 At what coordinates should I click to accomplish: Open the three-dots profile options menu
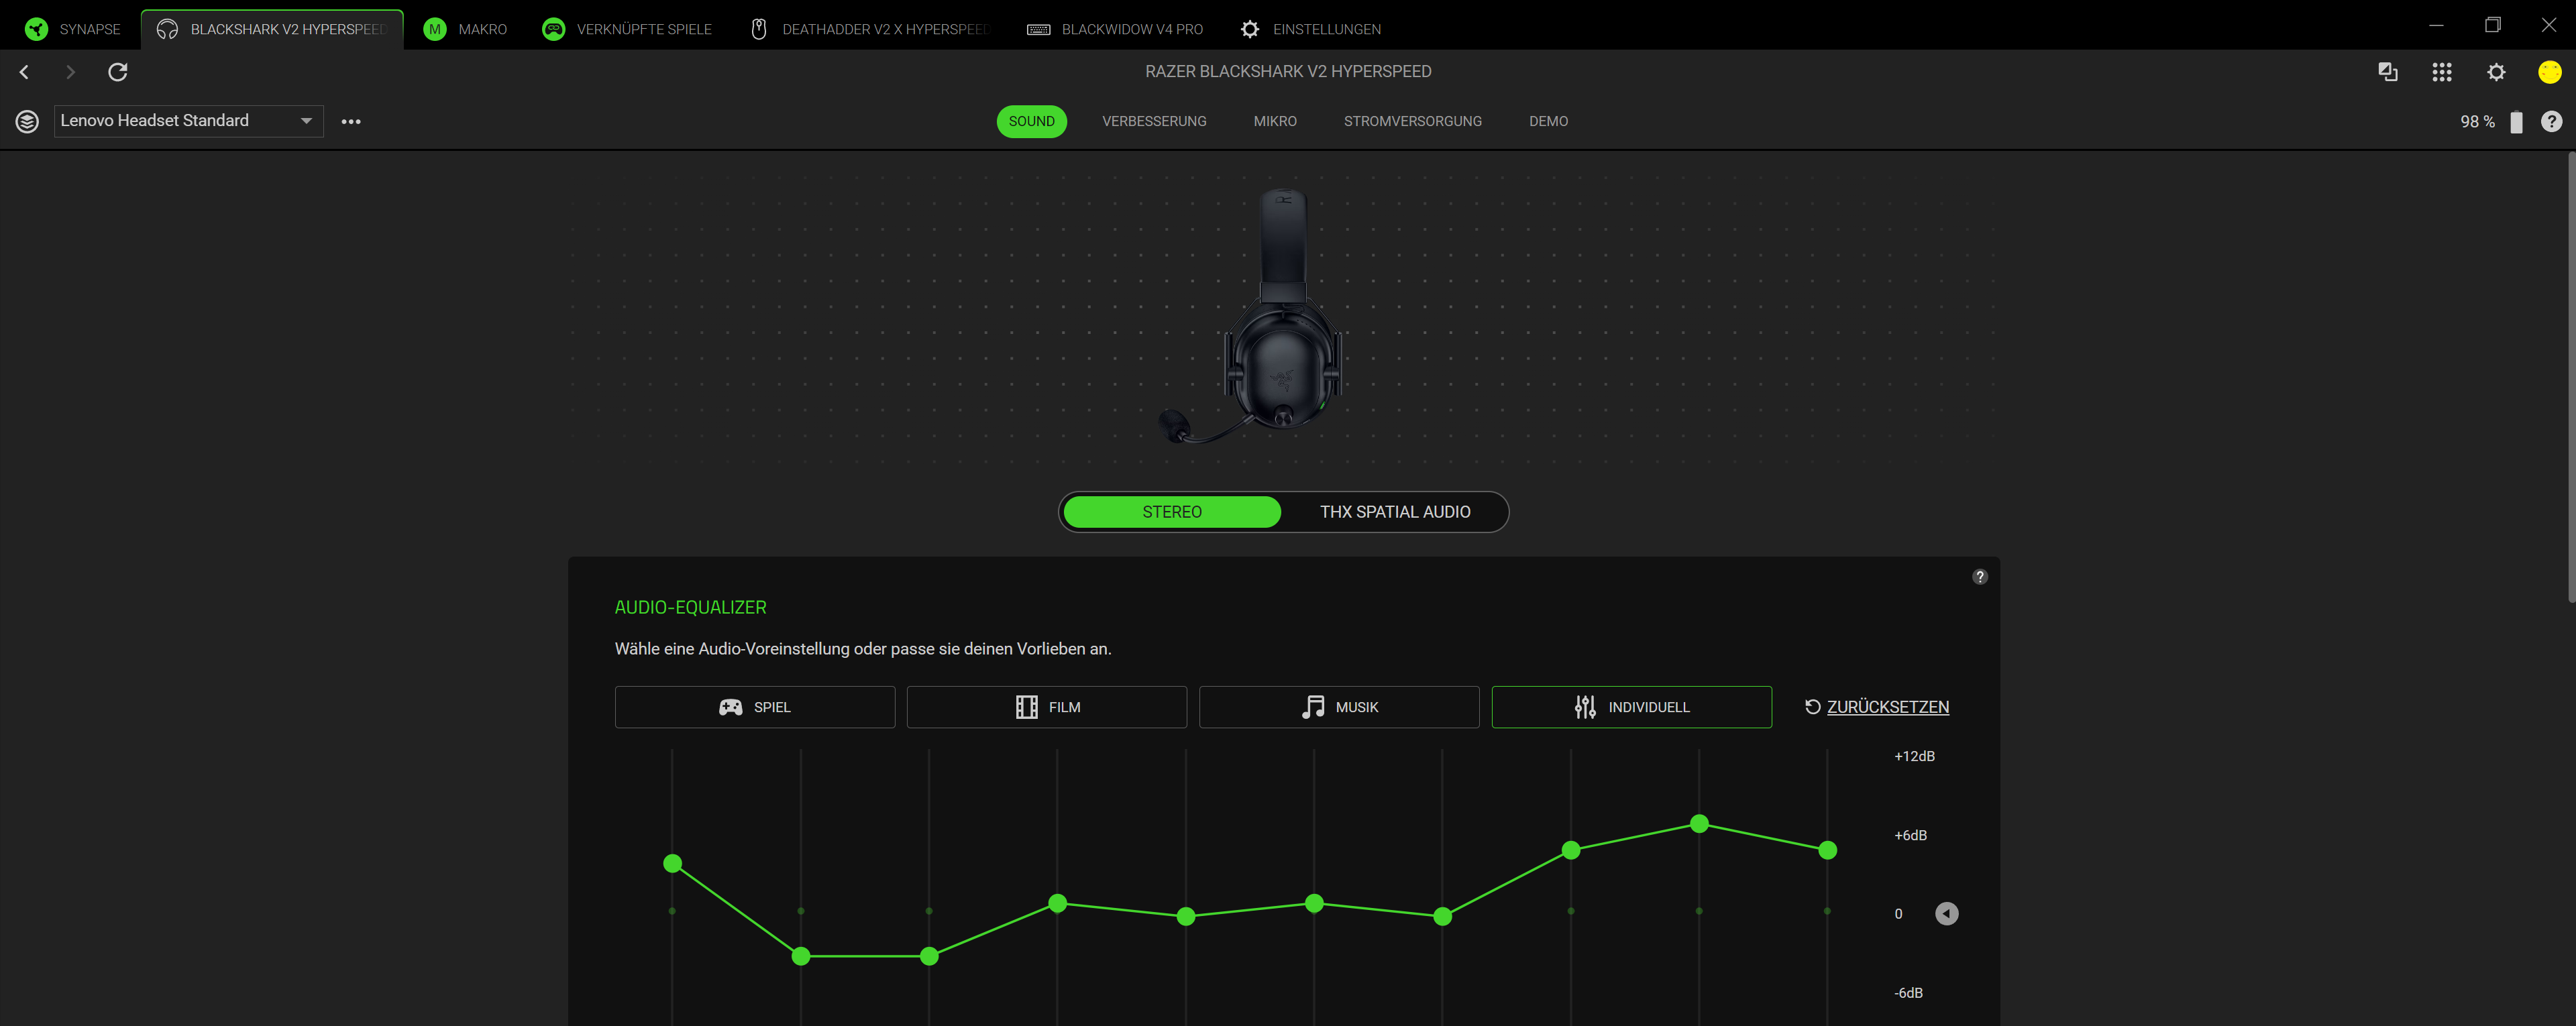[351, 122]
